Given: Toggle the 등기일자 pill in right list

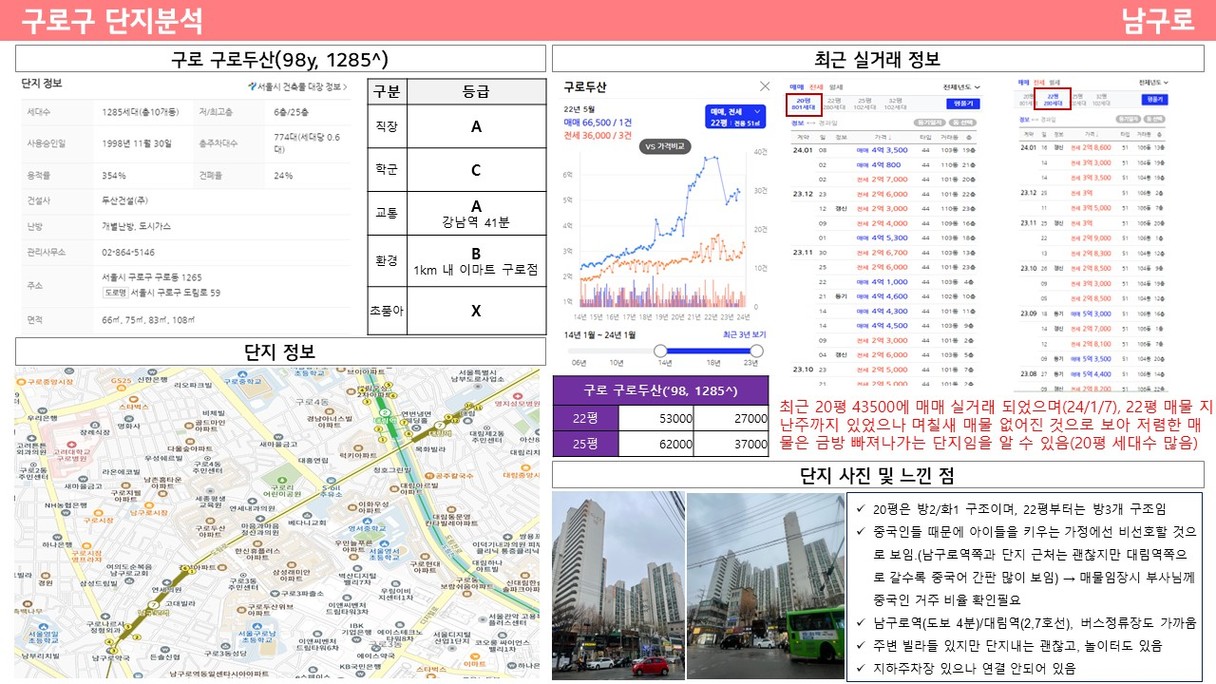Looking at the screenshot, I should (1128, 119).
